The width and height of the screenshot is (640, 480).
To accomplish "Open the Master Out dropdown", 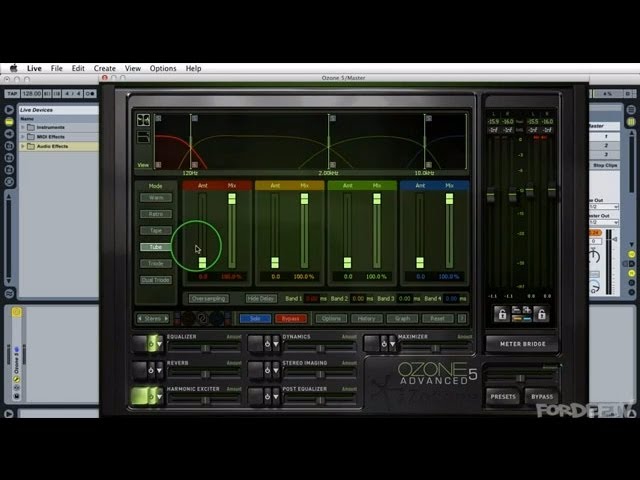I will pyautogui.click(x=604, y=222).
